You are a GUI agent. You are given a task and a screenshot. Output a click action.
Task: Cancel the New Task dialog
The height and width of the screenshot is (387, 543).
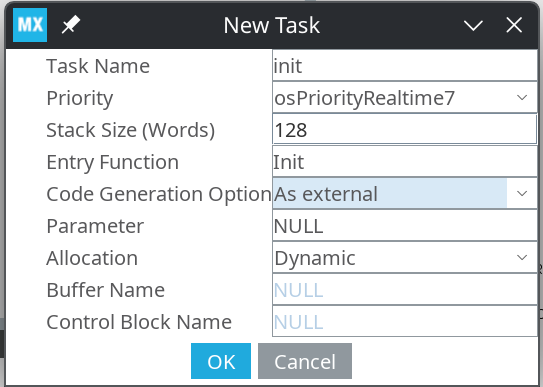point(305,361)
